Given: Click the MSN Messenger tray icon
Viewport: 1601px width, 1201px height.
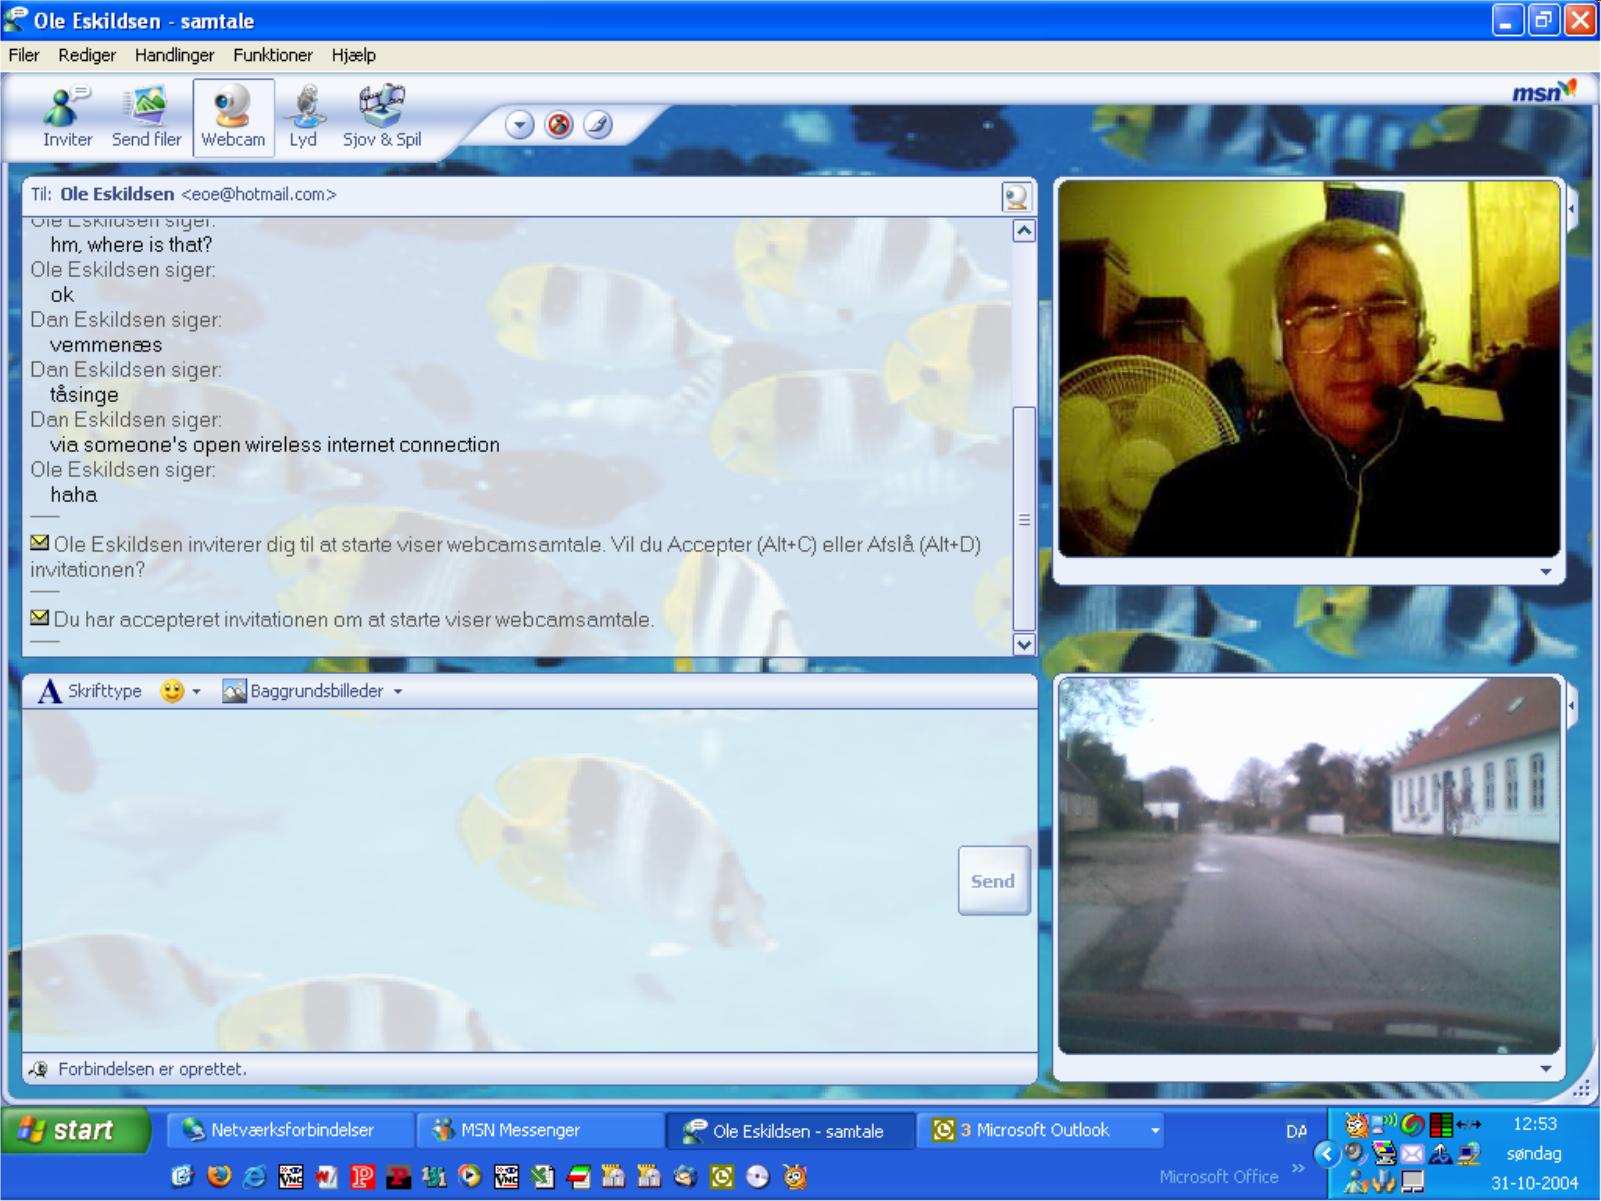Looking at the screenshot, I should [x=1355, y=1184].
